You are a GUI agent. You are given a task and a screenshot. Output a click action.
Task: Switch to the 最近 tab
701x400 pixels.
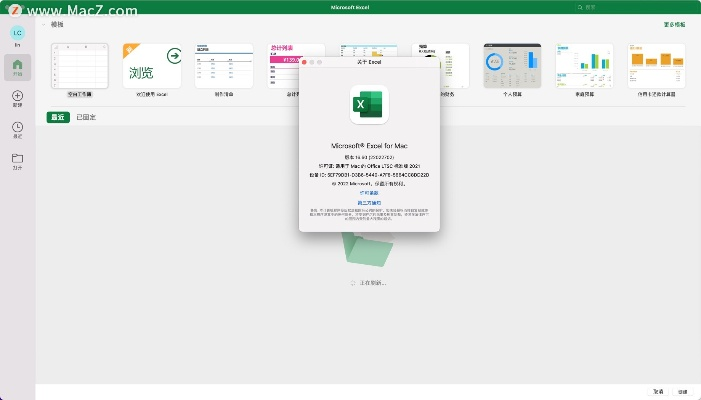pos(58,117)
